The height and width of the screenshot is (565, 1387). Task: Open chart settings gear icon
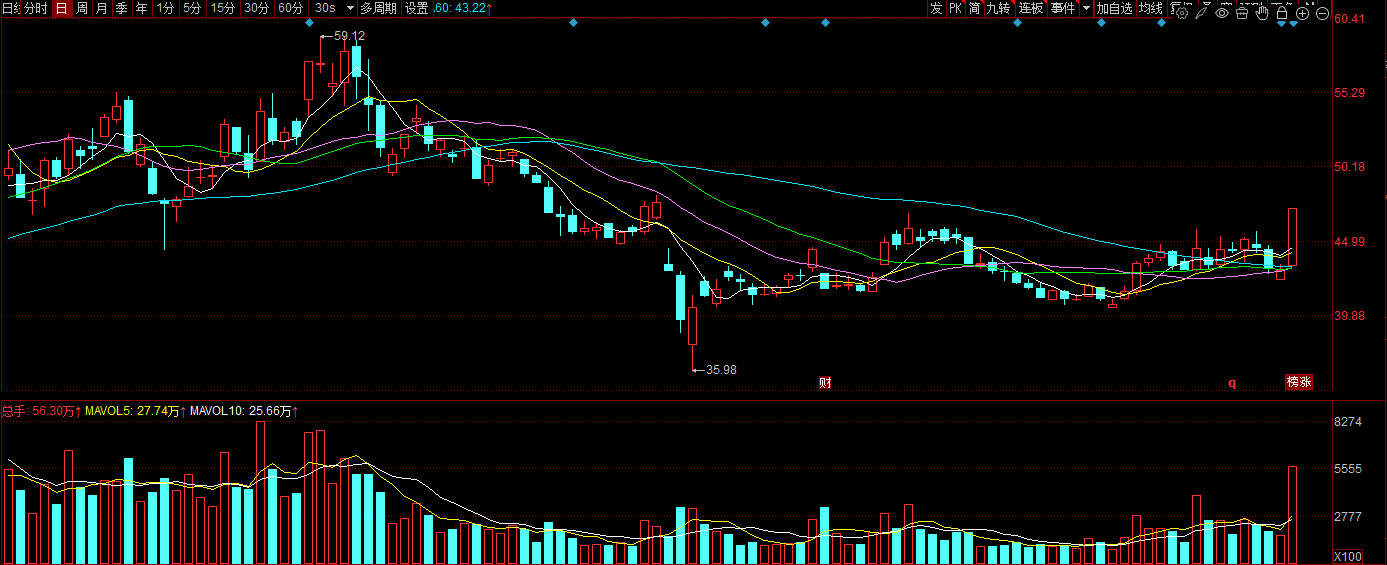[1182, 13]
